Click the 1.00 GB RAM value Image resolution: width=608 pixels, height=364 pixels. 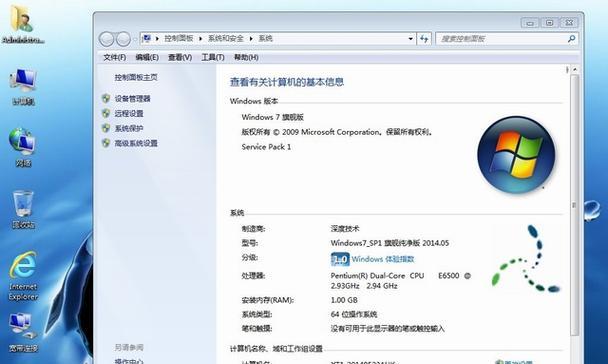point(344,300)
